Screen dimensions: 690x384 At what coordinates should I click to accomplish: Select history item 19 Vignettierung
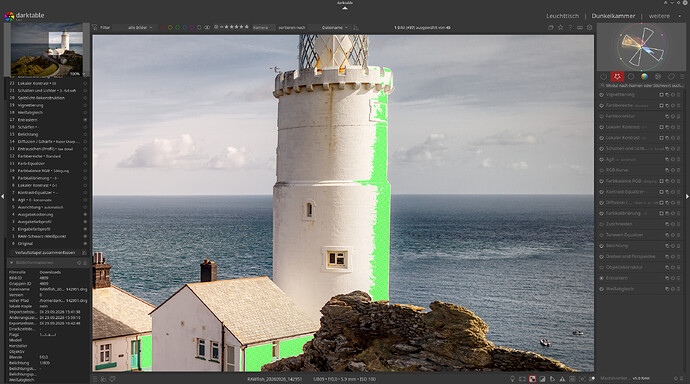[x=47, y=105]
